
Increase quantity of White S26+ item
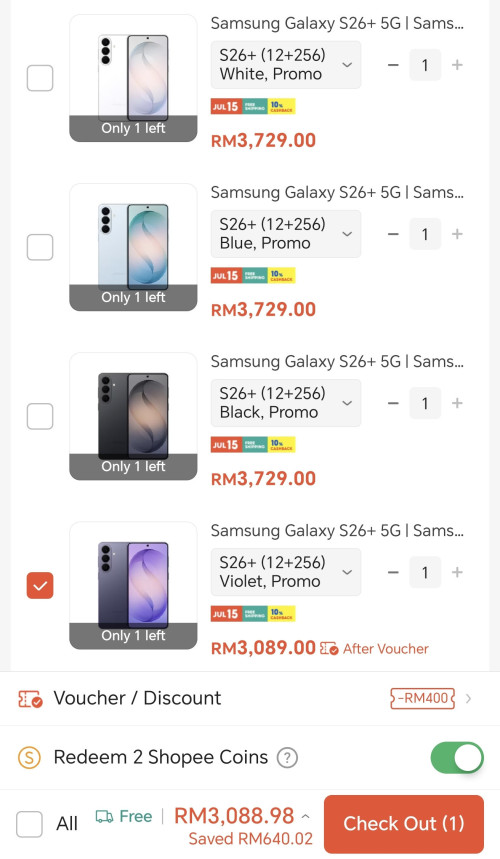point(457,65)
